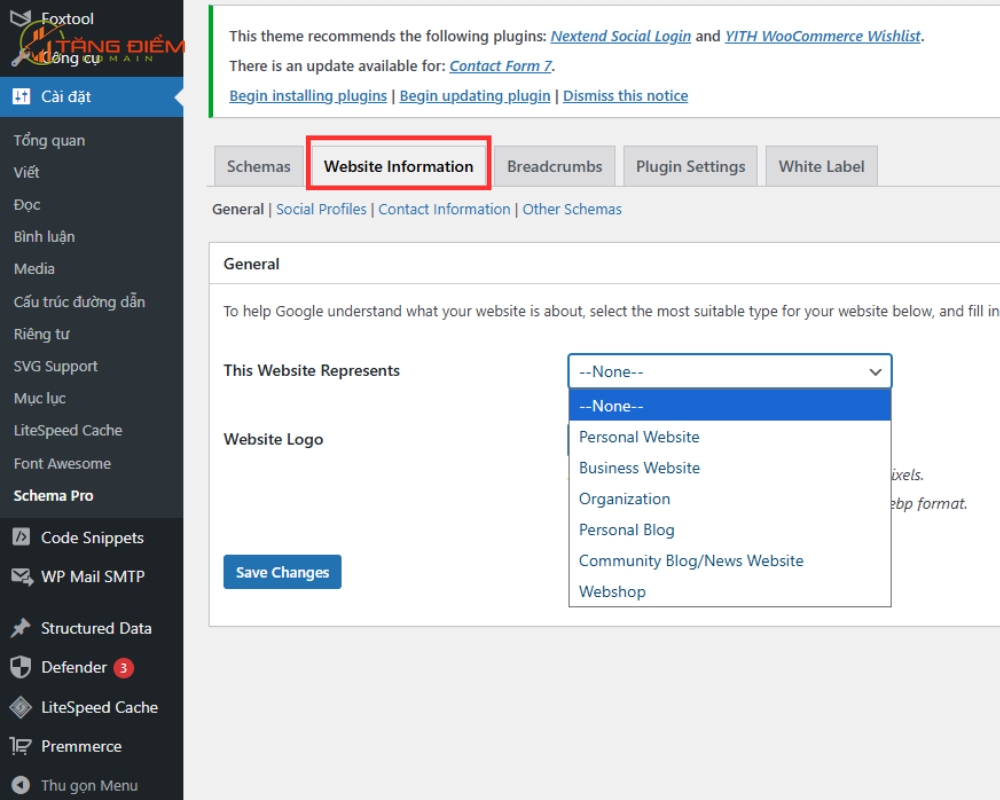Open Cài đặt menu in sidebar
The height and width of the screenshot is (800, 1000).
[x=91, y=96]
